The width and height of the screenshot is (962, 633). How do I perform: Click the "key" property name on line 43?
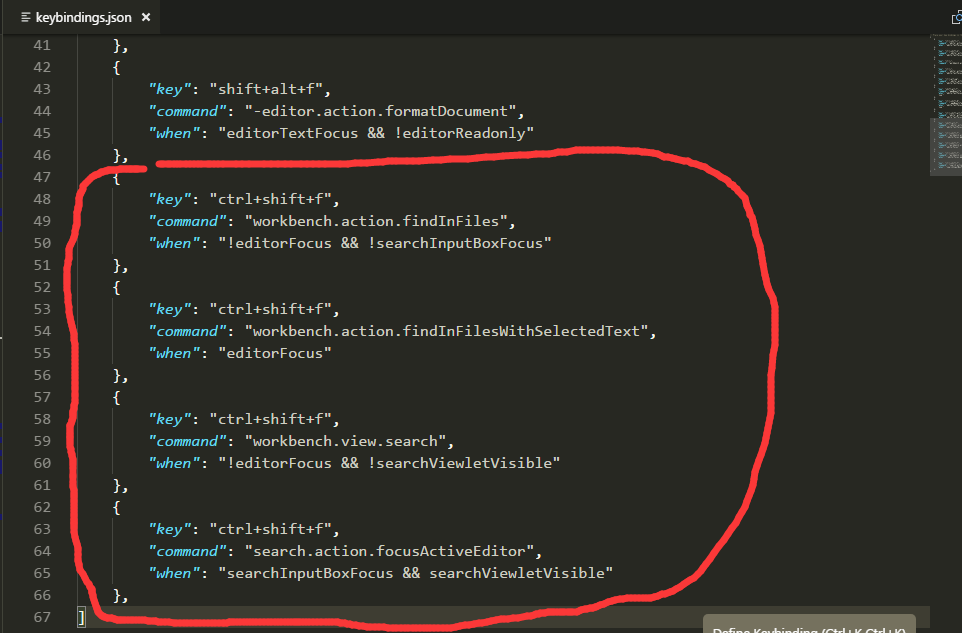[x=169, y=89]
